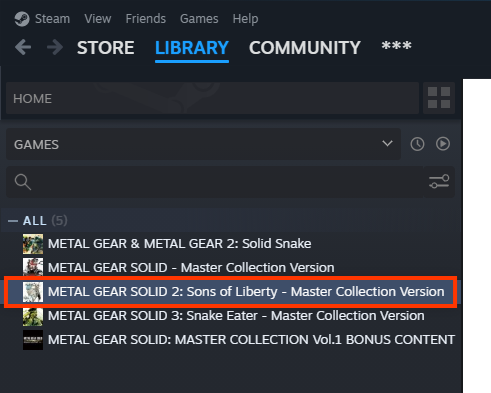Click Solid Snake game thumbnail icon

33,244
